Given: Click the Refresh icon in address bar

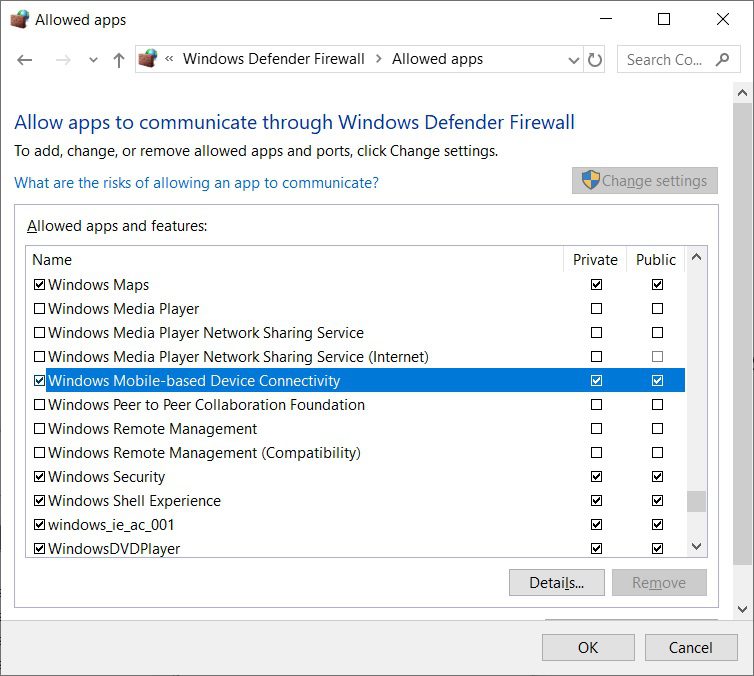Looking at the screenshot, I should pyautogui.click(x=595, y=60).
